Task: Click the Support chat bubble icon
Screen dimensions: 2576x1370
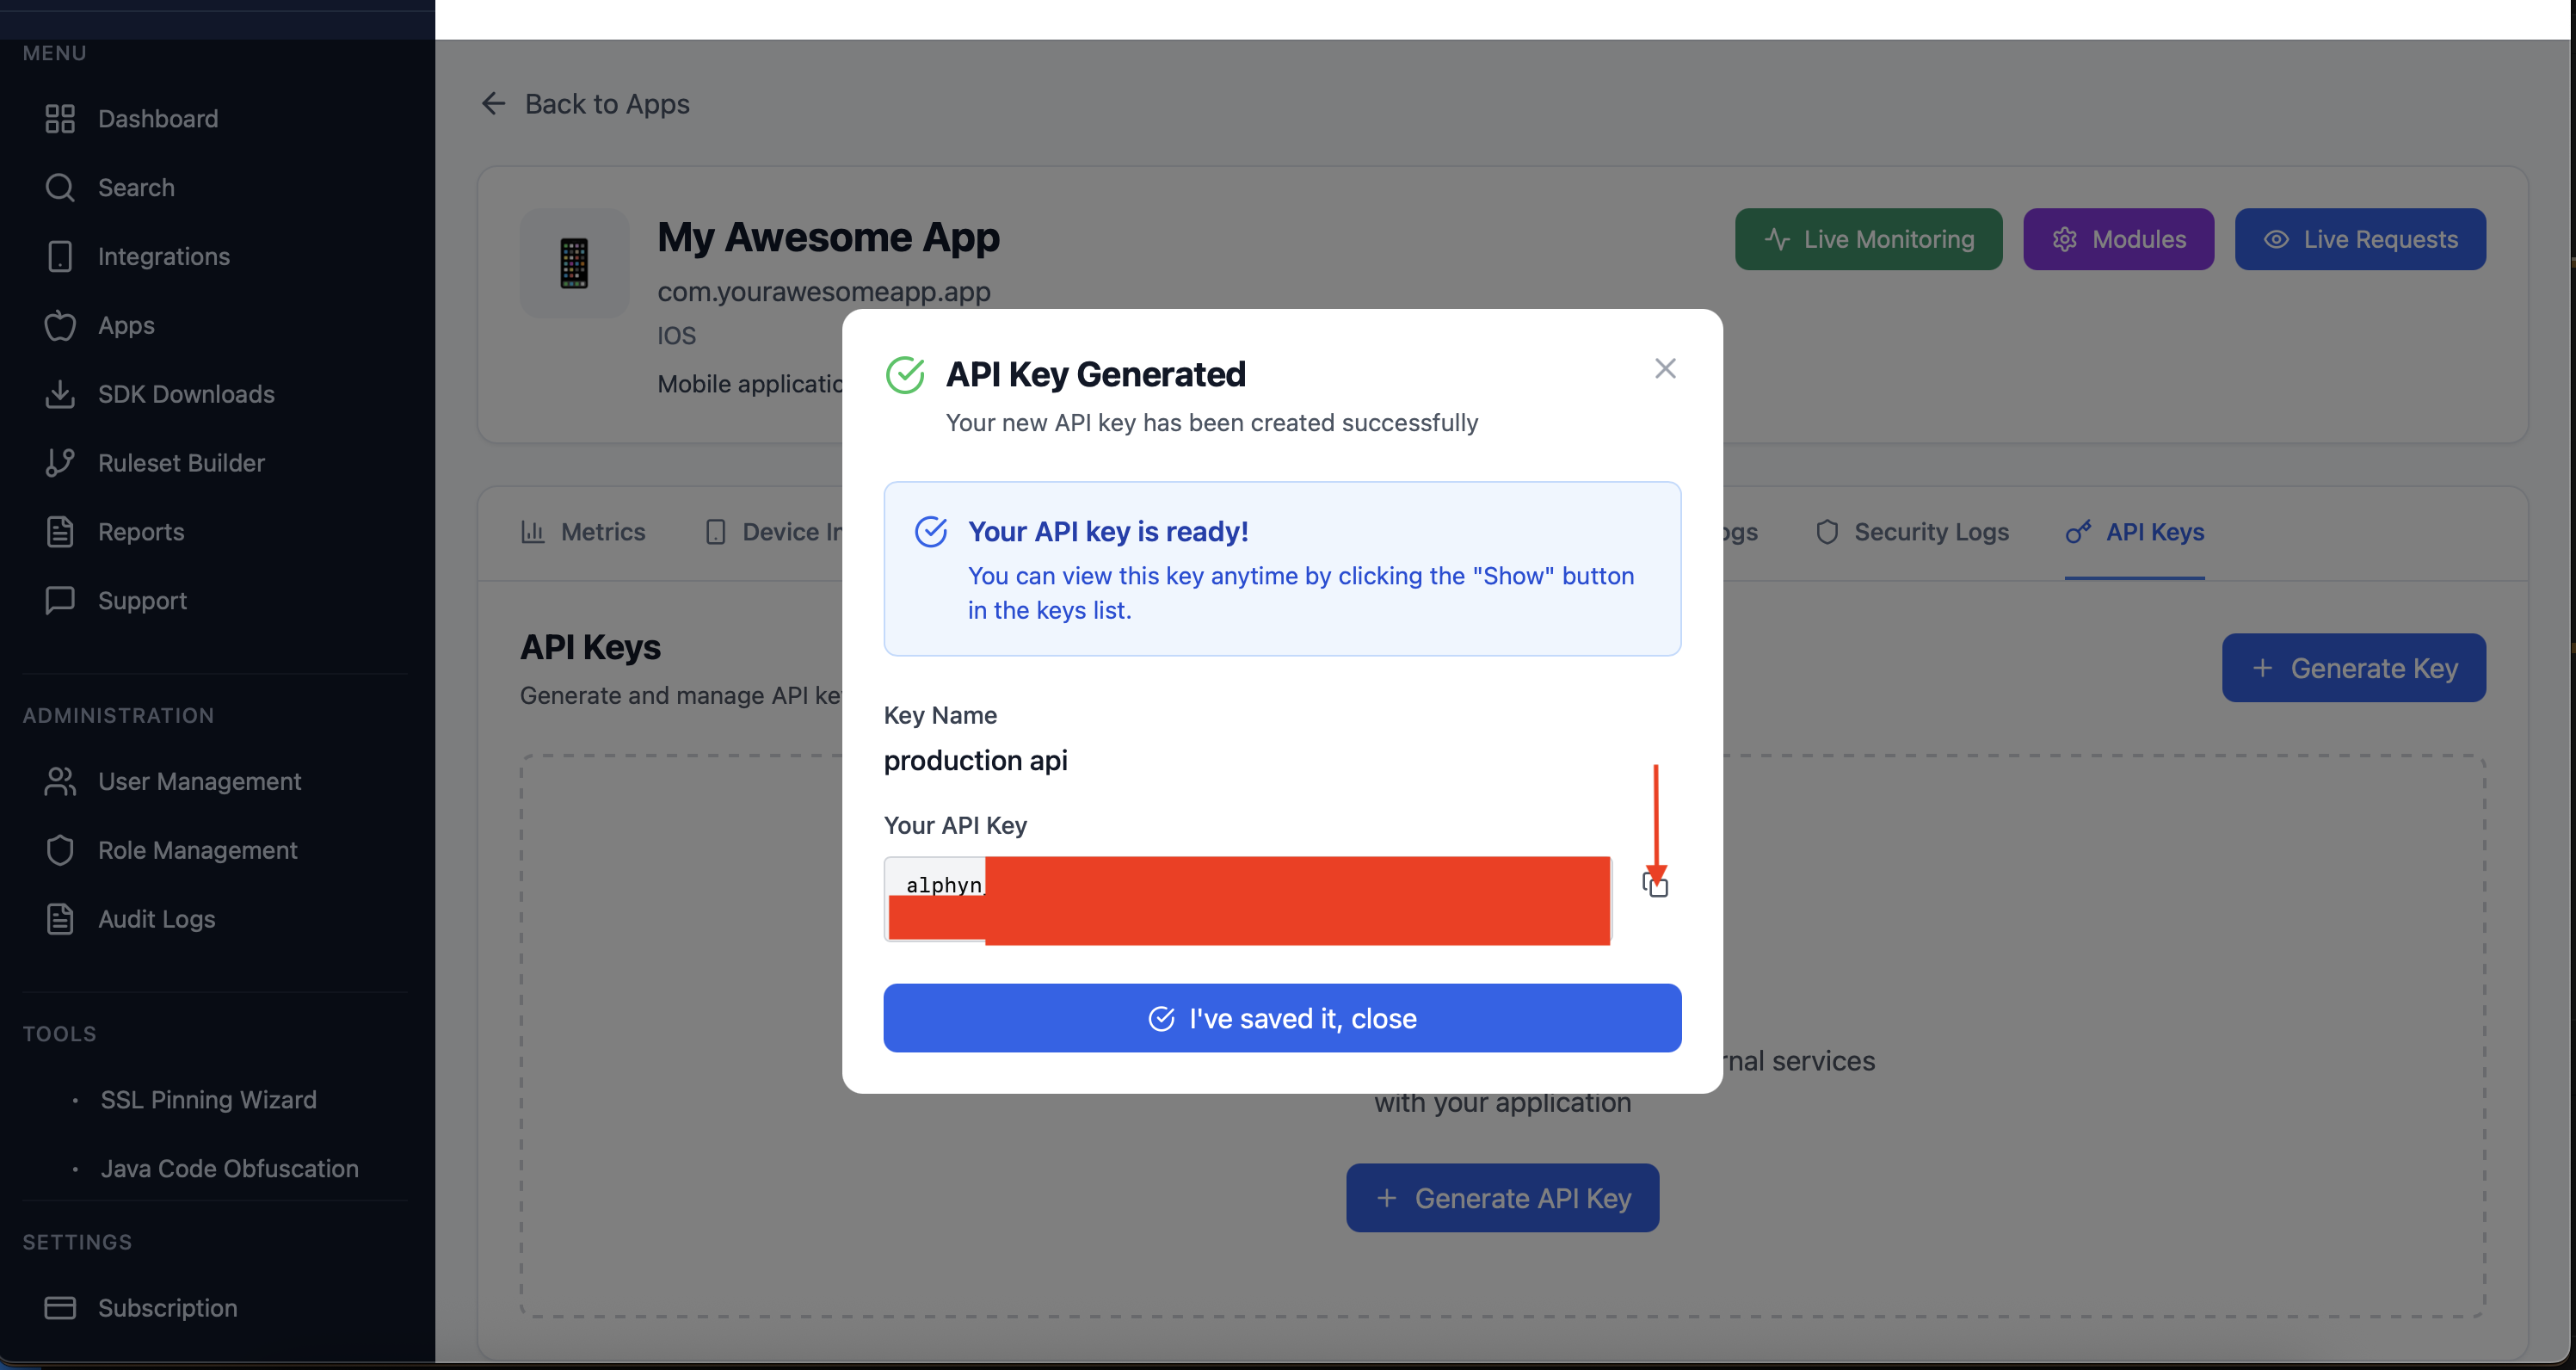Action: [x=60, y=601]
